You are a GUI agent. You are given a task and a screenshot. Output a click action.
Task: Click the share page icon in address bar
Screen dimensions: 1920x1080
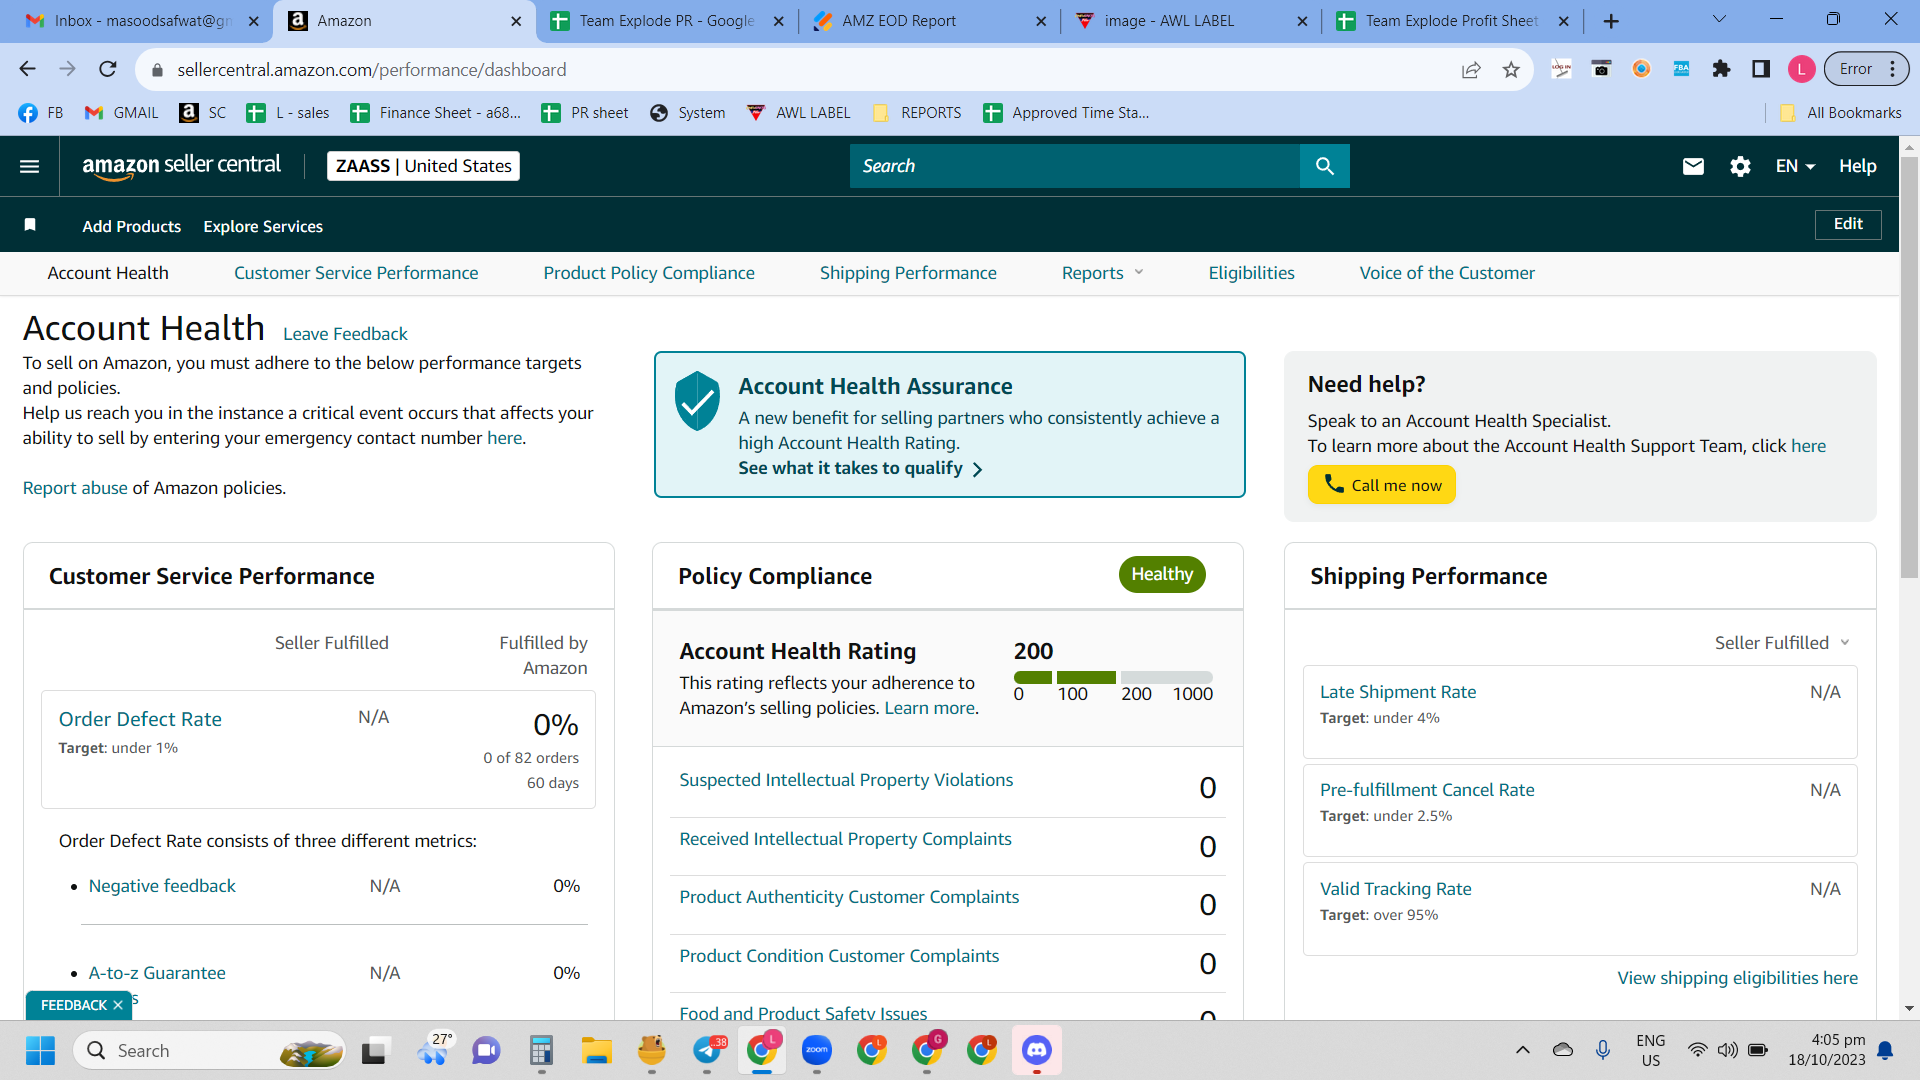pyautogui.click(x=1471, y=69)
